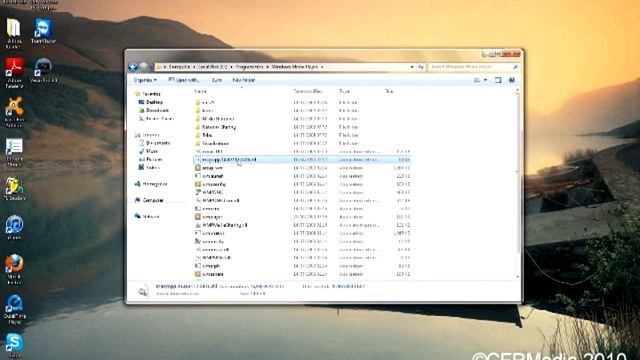Create a New folder from the toolbar
This screenshot has width=640, height=360.
[244, 80]
